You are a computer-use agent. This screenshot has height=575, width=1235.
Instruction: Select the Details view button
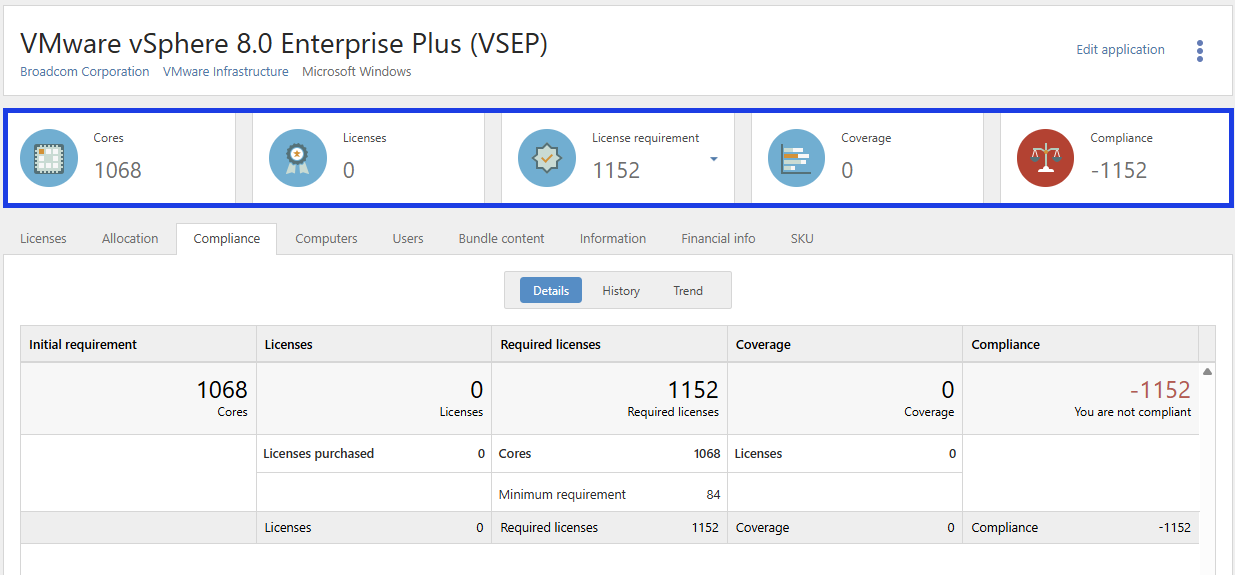551,291
